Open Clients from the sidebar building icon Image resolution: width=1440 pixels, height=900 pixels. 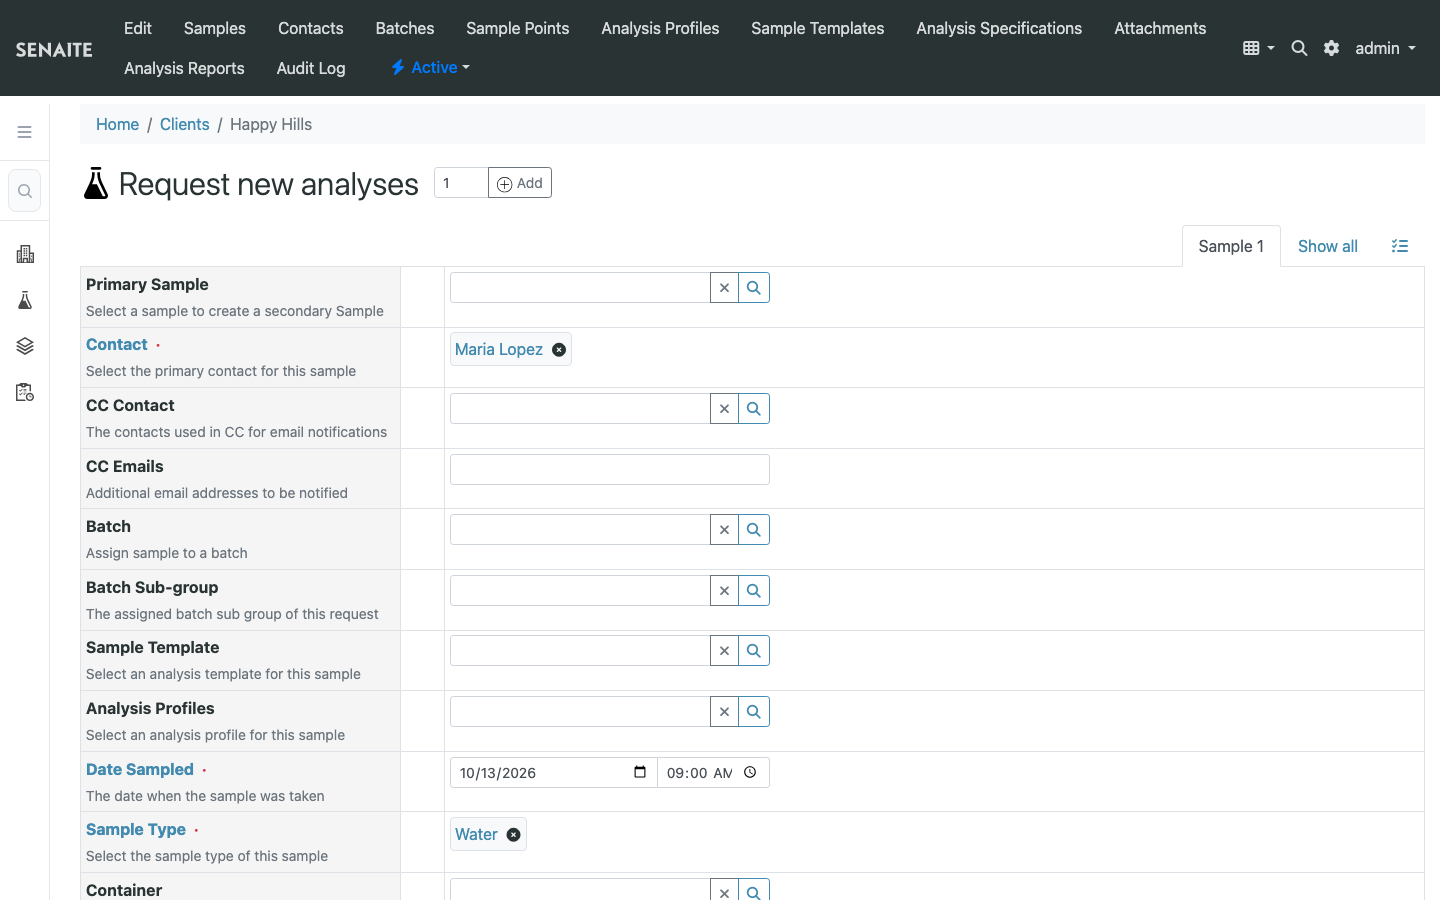(x=25, y=254)
